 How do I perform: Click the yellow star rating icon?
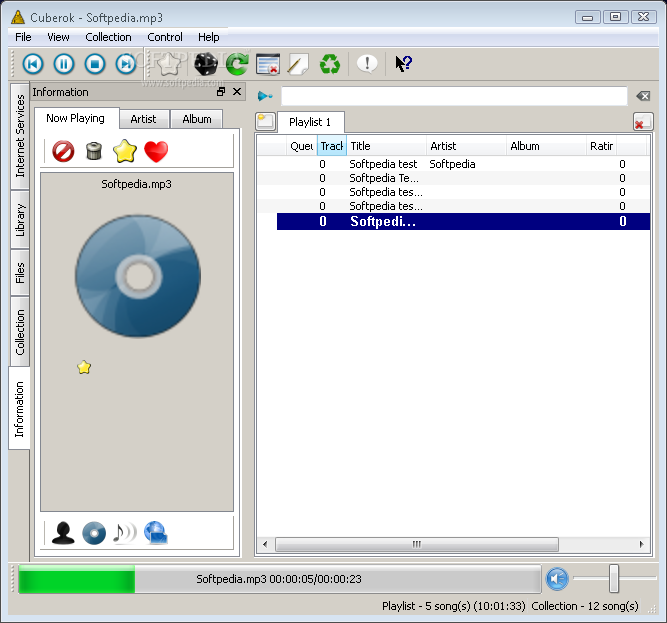[125, 151]
